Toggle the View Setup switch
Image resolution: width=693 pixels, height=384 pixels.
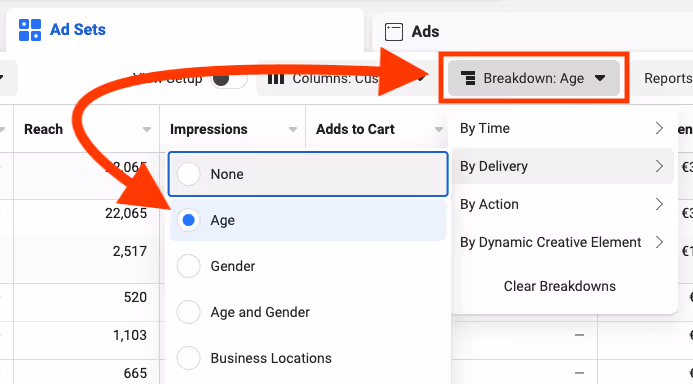coord(228,79)
